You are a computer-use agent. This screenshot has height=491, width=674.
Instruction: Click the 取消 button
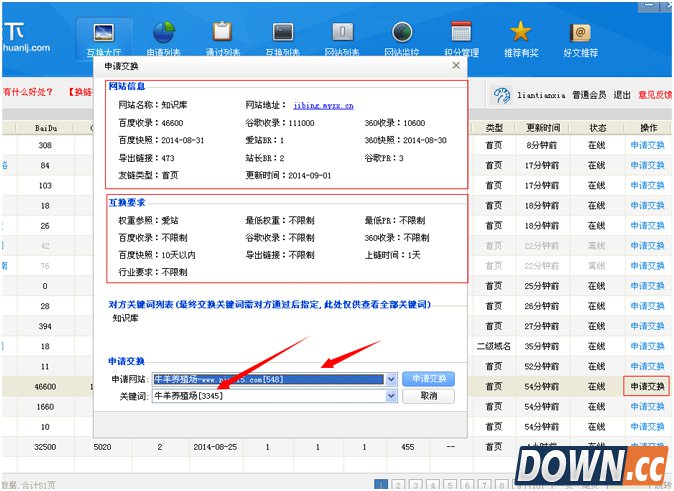click(x=429, y=396)
